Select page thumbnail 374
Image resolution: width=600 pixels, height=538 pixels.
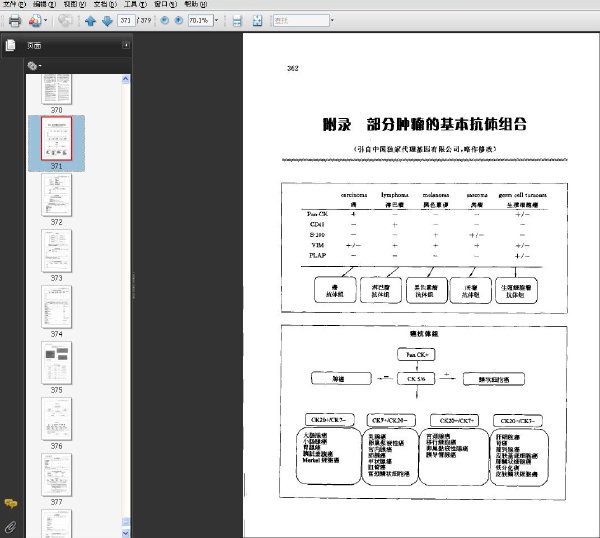tap(56, 306)
